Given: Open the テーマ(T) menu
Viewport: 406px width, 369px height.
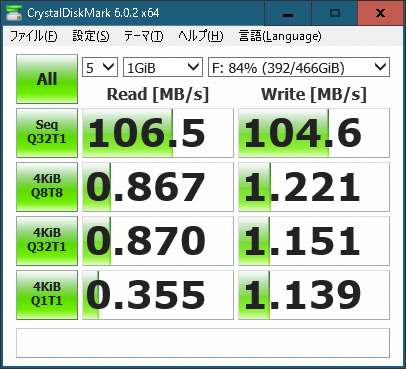Looking at the screenshot, I should 144,36.
